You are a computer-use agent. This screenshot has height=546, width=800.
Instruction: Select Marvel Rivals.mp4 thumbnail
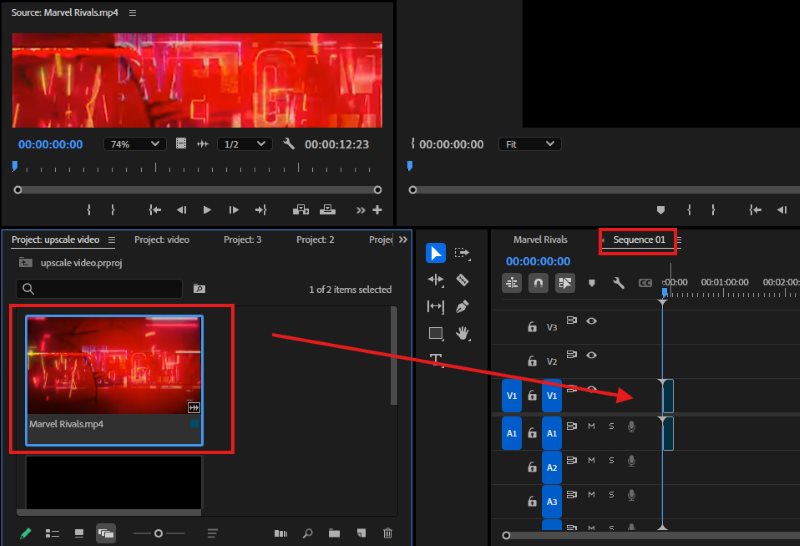tap(114, 365)
